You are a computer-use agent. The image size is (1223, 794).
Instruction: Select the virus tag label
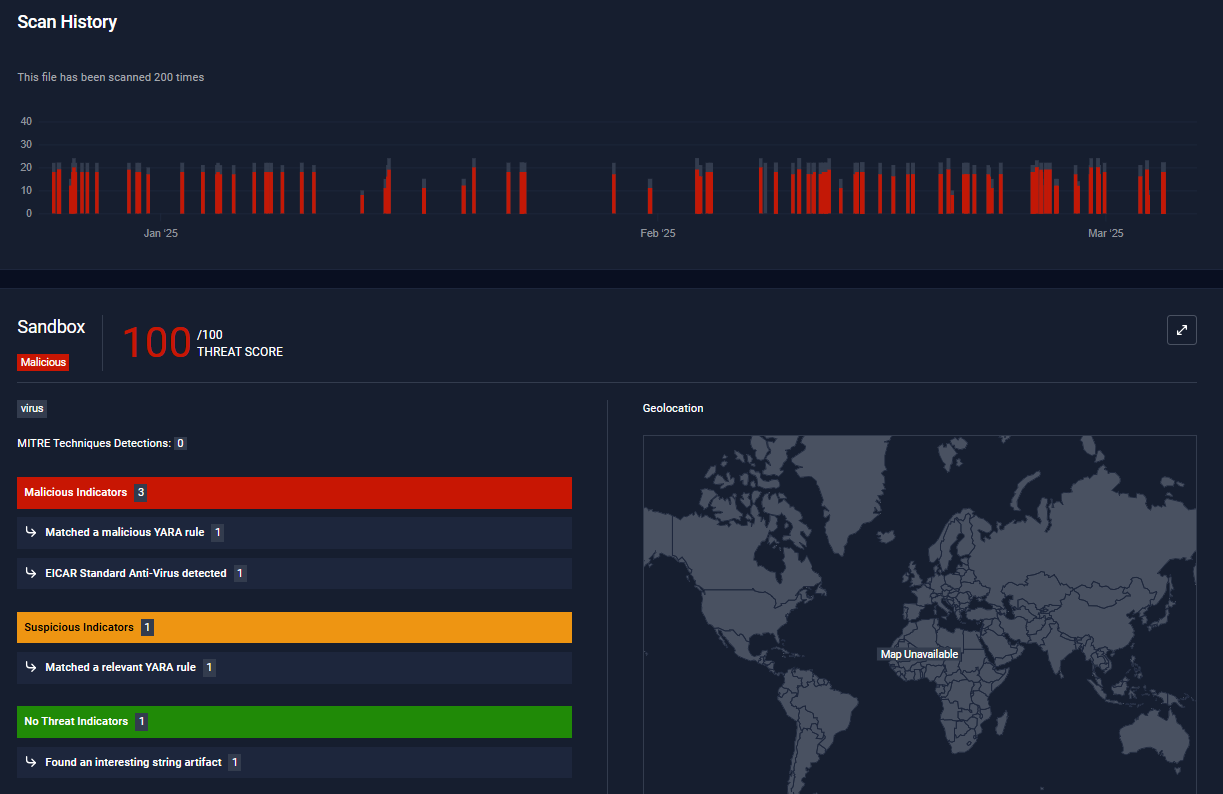(32, 409)
